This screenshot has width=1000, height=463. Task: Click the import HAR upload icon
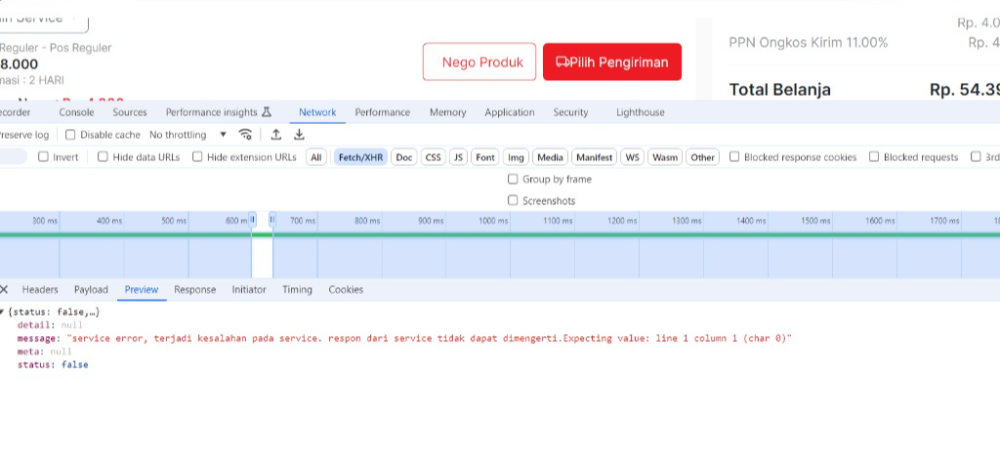[x=276, y=135]
